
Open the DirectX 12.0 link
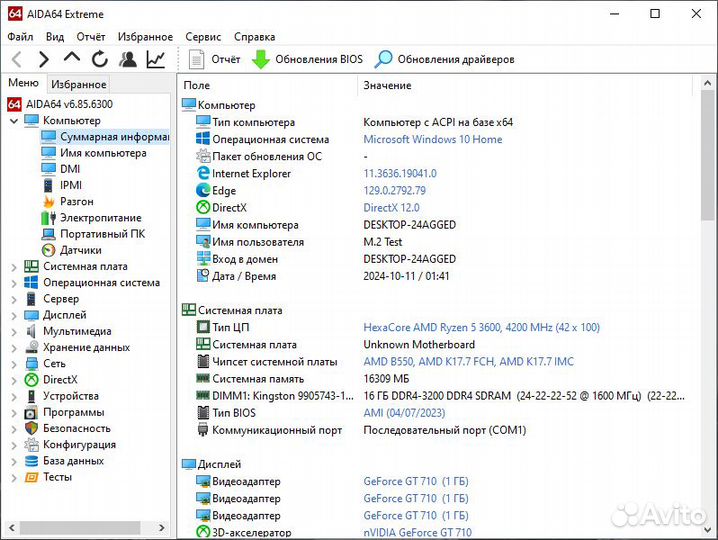click(391, 208)
